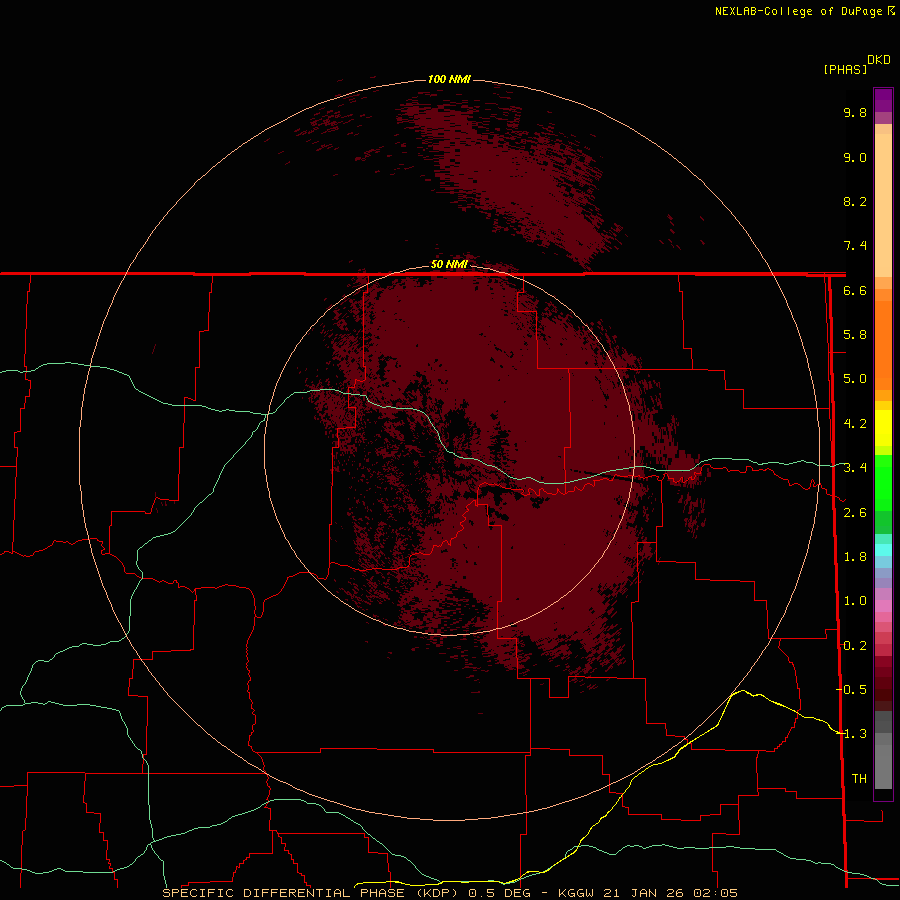This screenshot has width=900, height=900.
Task: Click the 8.2 value on the color scale
Action: (855, 201)
